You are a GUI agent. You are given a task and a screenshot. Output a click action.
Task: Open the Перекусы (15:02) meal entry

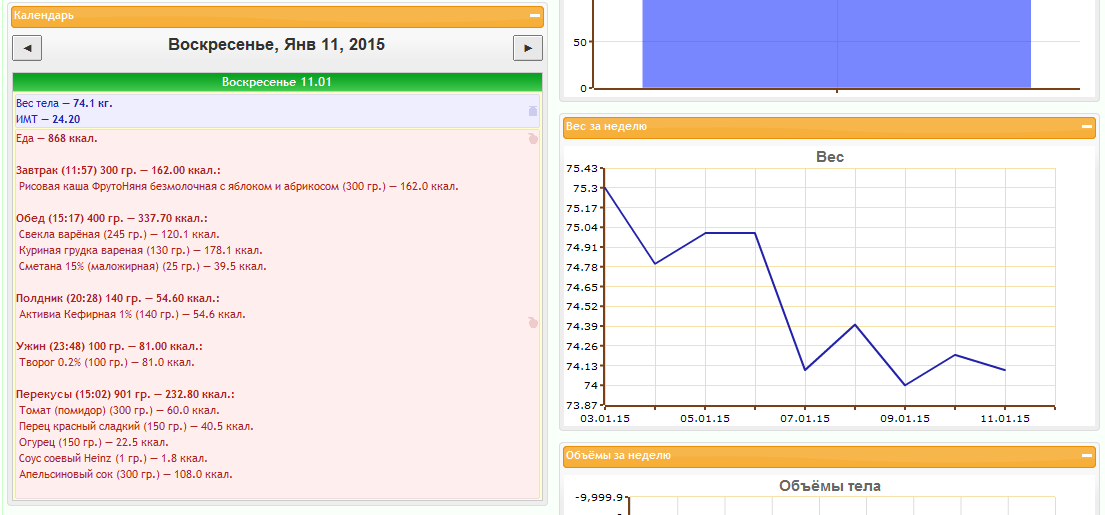tap(125, 395)
